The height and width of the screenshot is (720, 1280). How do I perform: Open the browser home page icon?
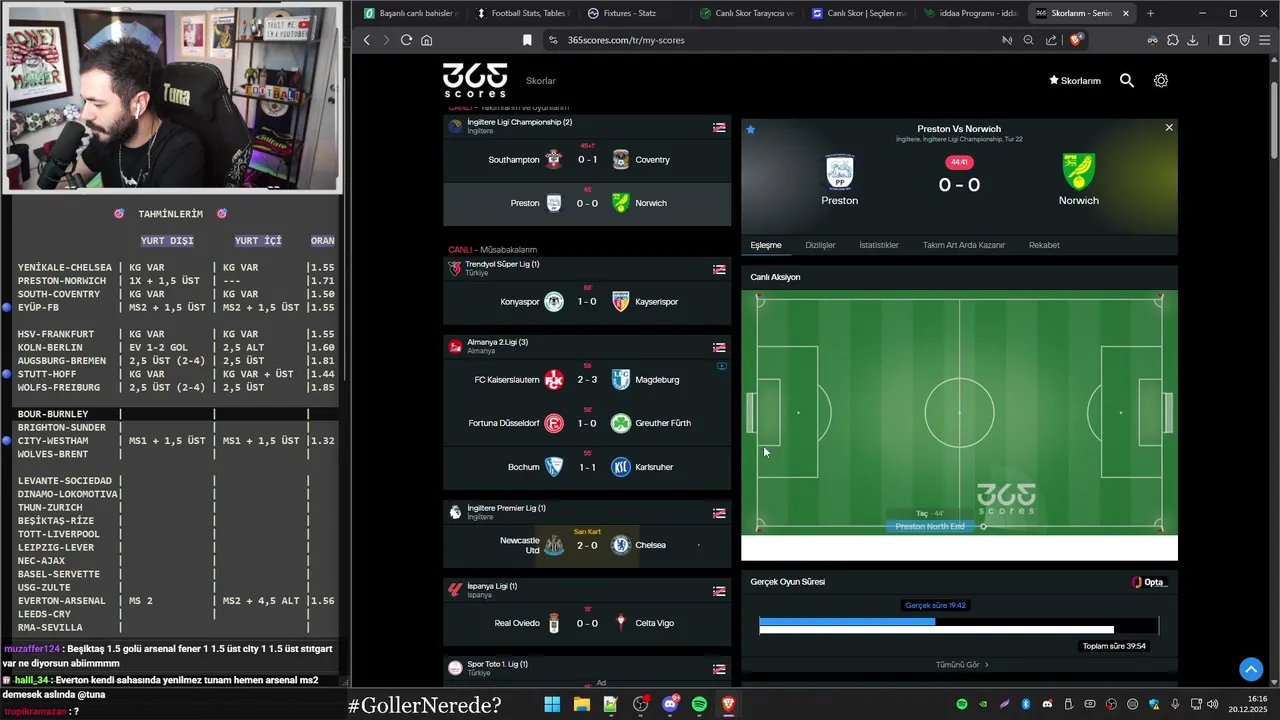pos(426,40)
